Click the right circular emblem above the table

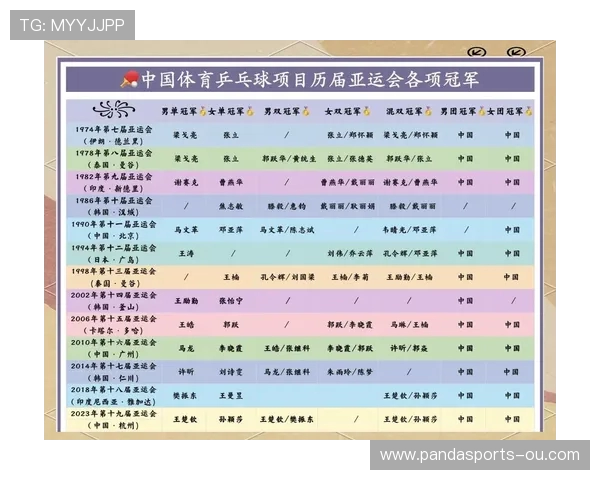pos(516,51)
